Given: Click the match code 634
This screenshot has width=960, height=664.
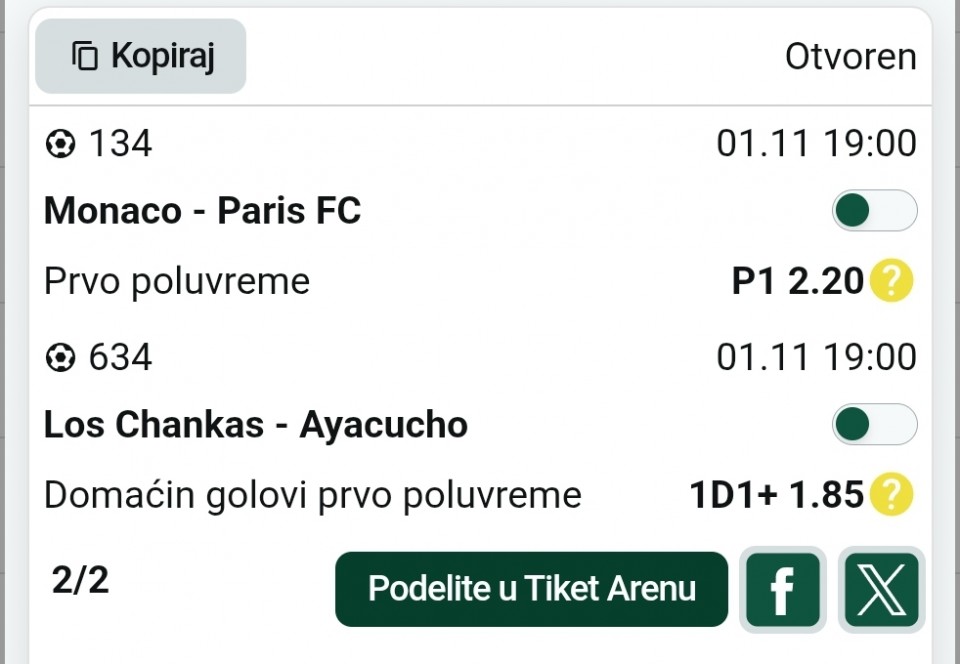Looking at the screenshot, I should coord(120,357).
